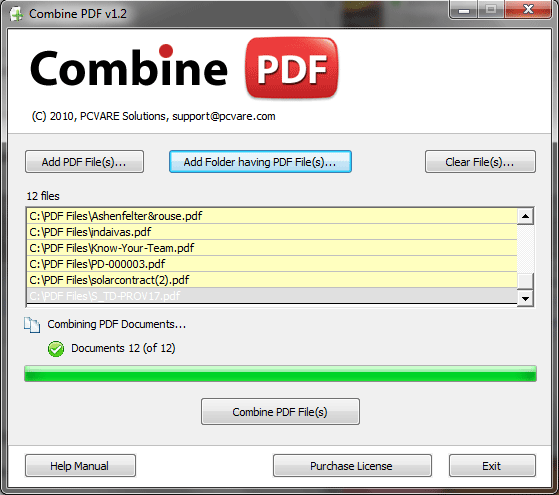Click the Combining PDF Documents pages icon
The image size is (559, 495).
[32, 325]
